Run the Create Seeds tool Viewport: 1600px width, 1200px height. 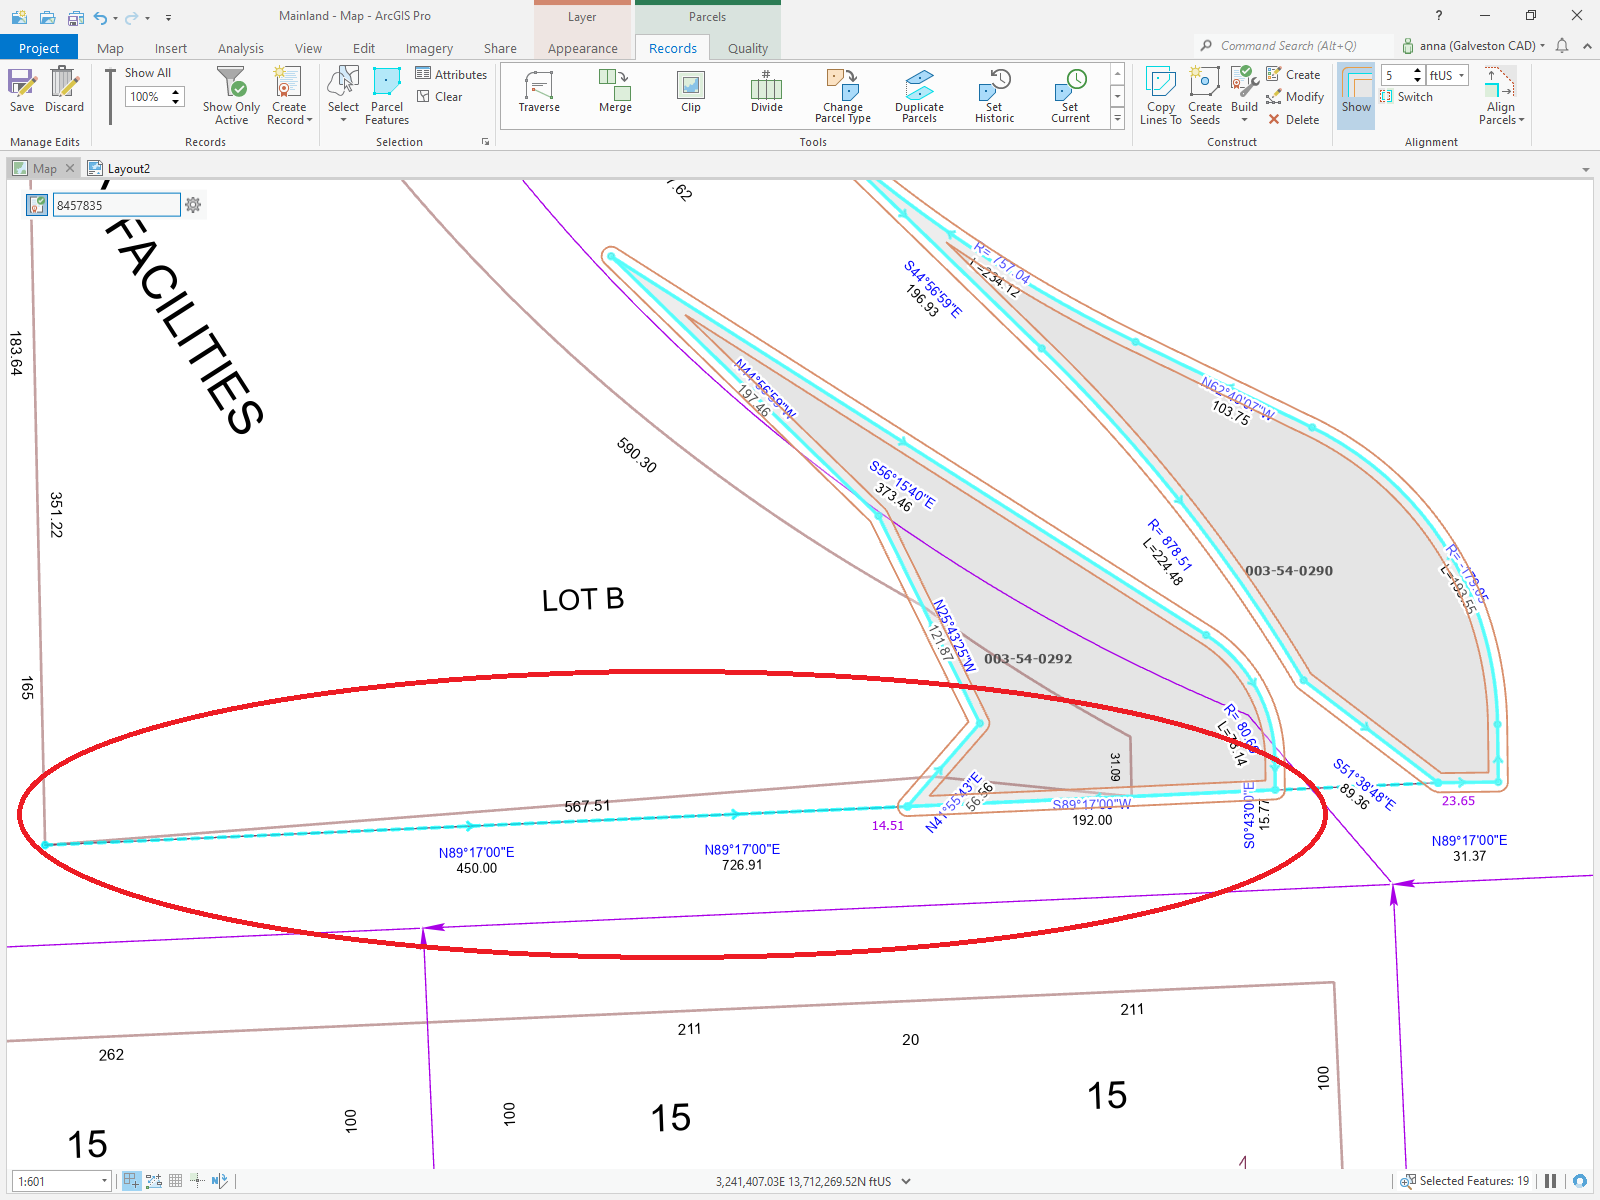[x=1205, y=96]
